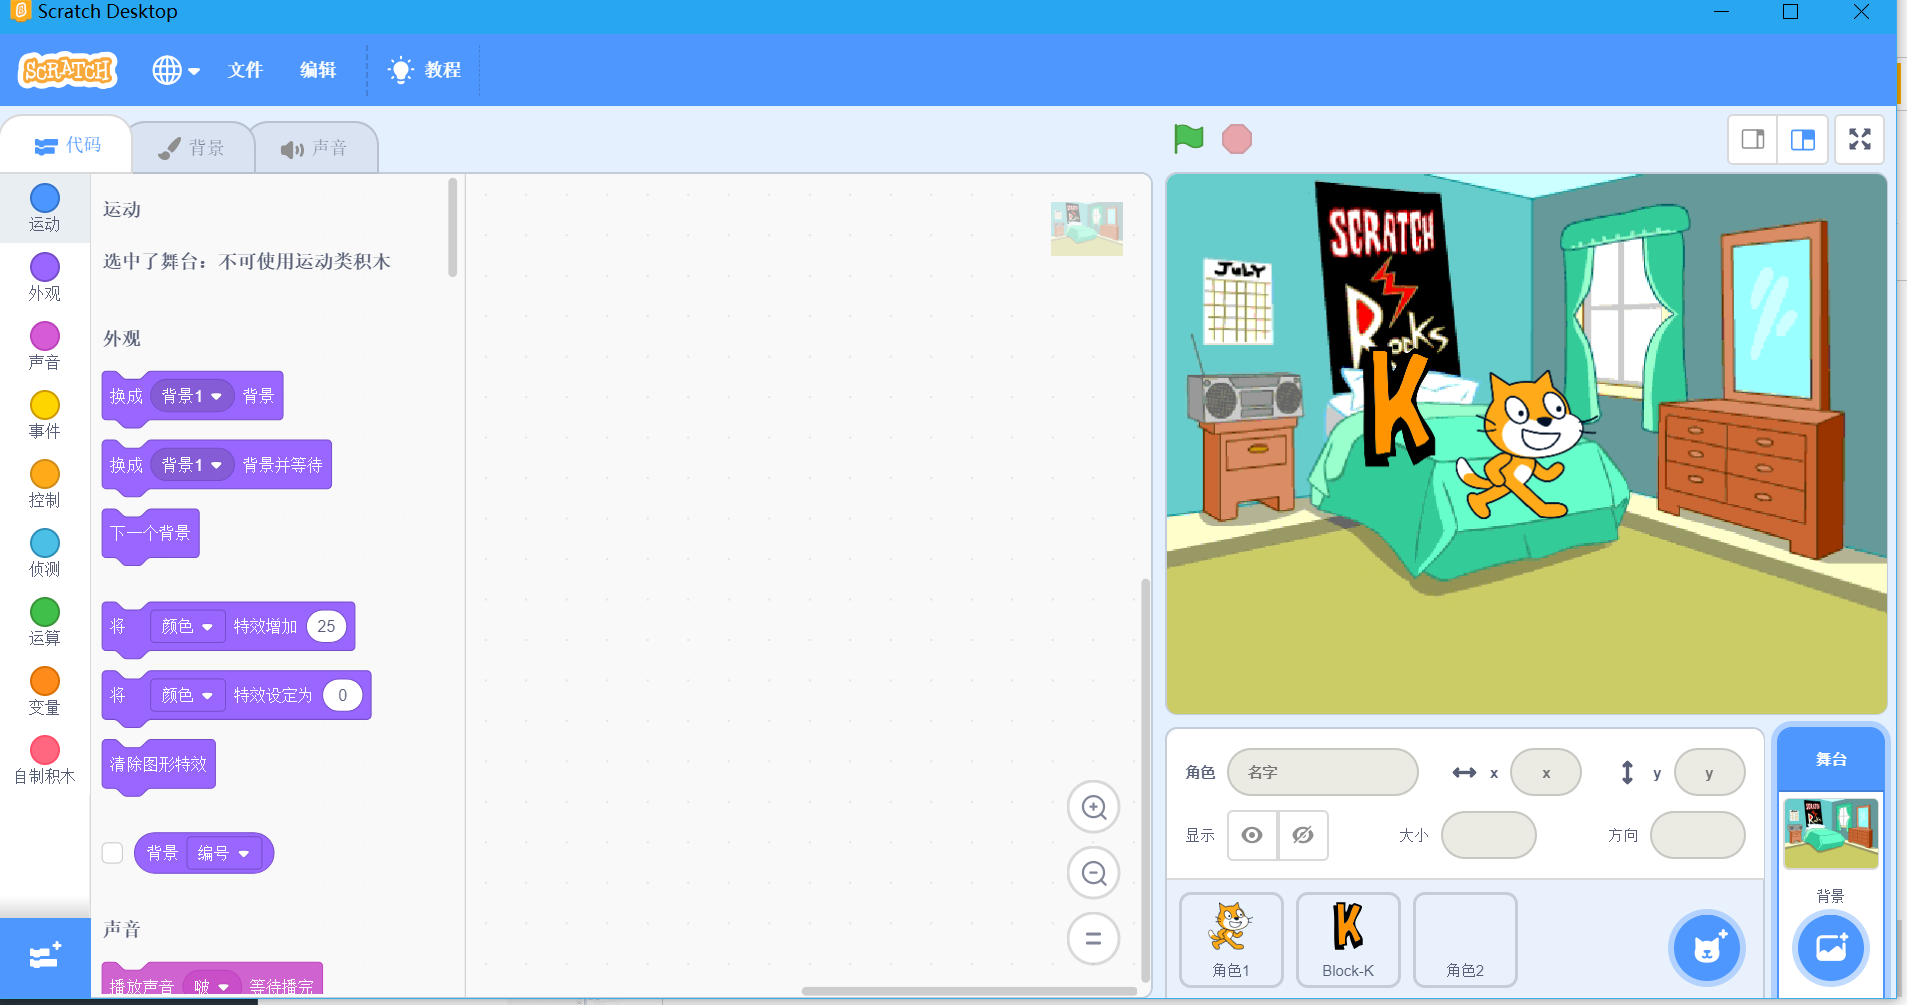Open 颜色 dropdown in 特效设定为 block
Image resolution: width=1907 pixels, height=1005 pixels.
pyautogui.click(x=187, y=695)
